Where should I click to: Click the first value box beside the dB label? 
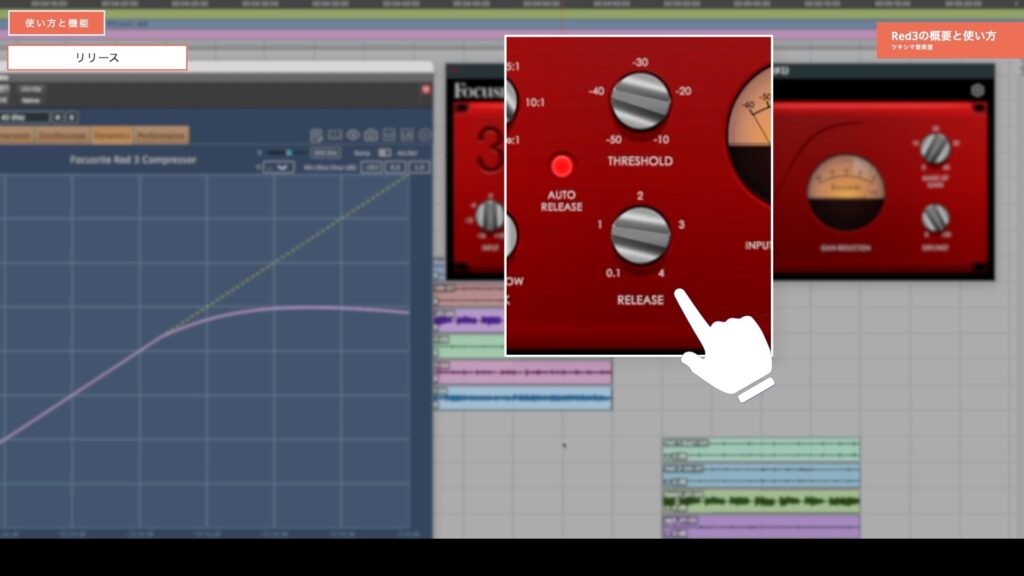pyautogui.click(x=372, y=168)
